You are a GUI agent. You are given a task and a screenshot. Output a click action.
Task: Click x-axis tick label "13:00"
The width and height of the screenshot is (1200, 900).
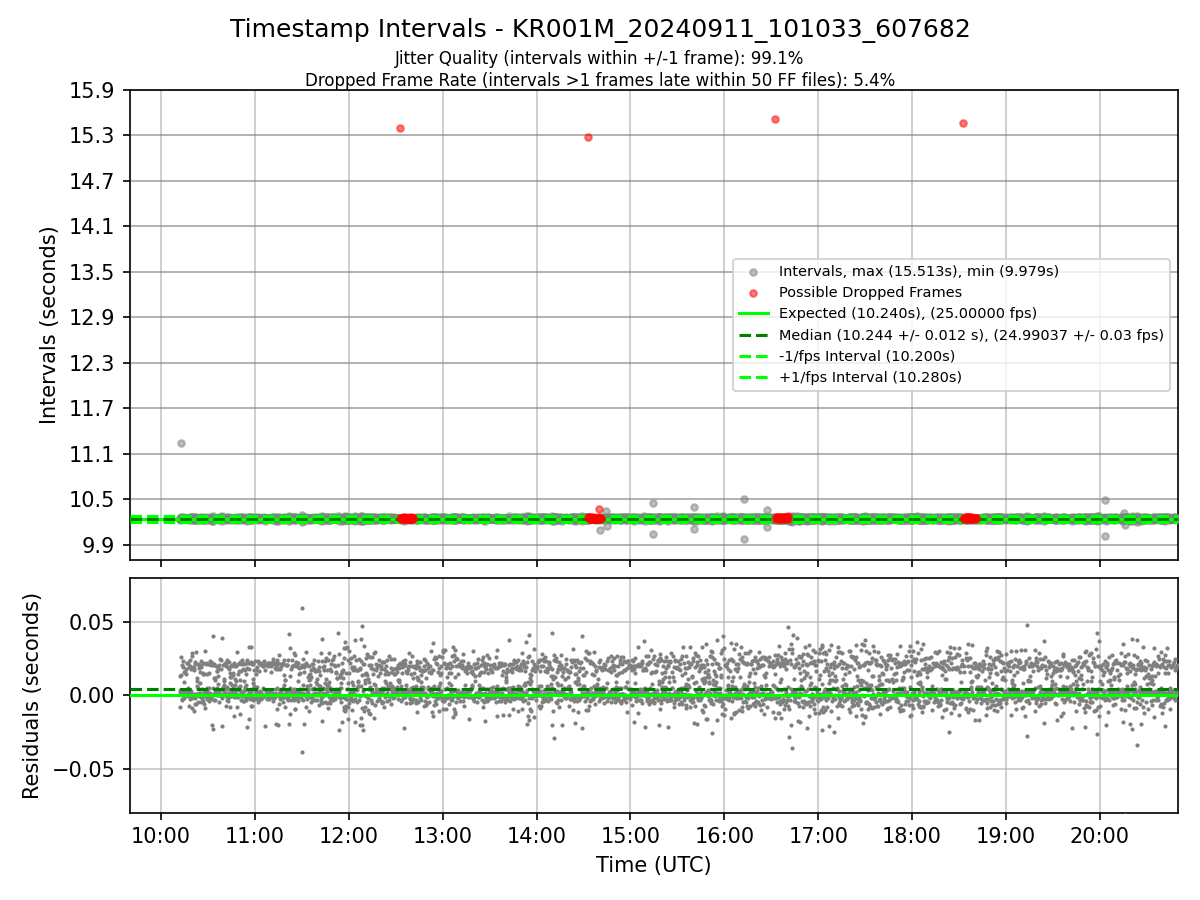pyautogui.click(x=443, y=835)
